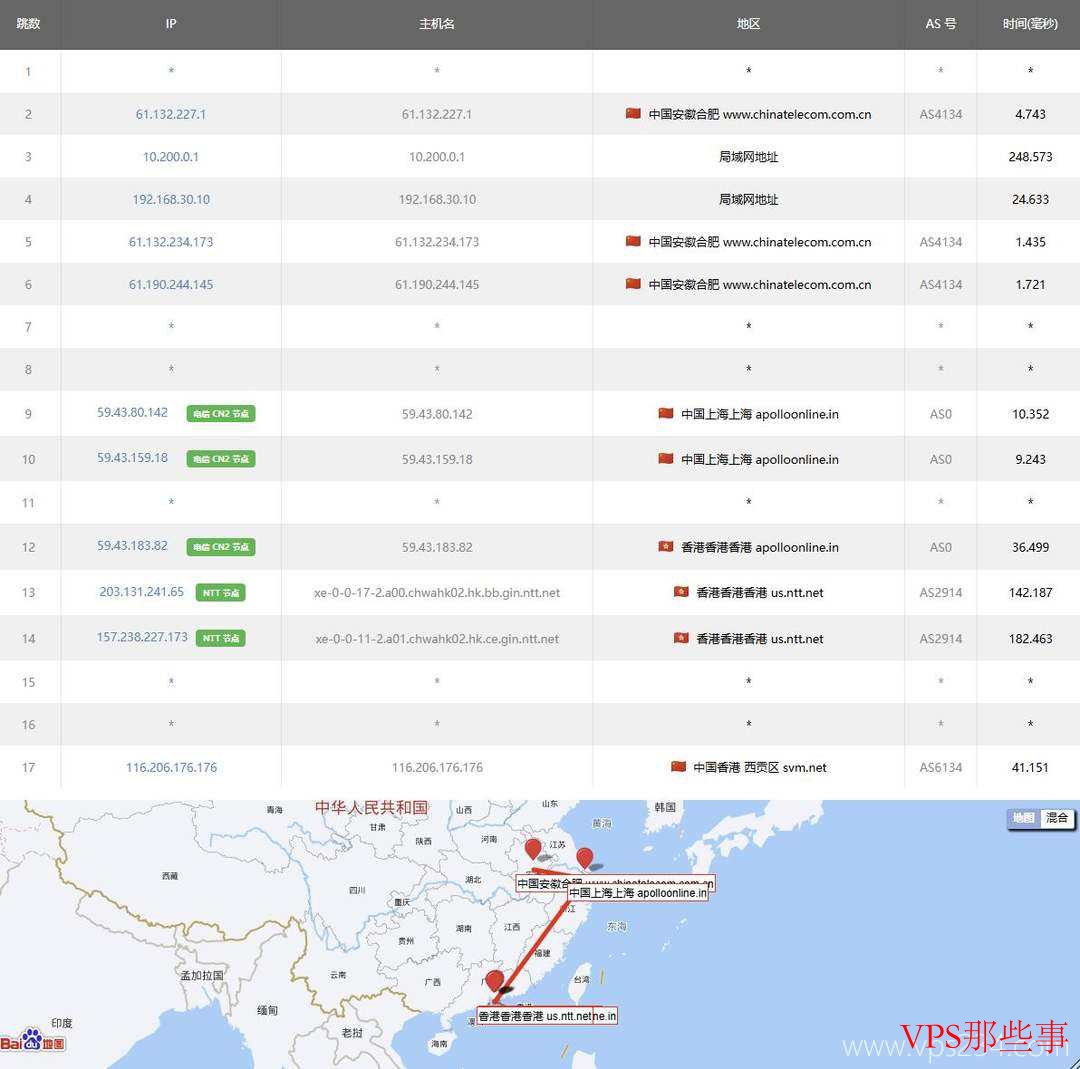Switch map to 地图 view
The height and width of the screenshot is (1069, 1080).
(1024, 818)
